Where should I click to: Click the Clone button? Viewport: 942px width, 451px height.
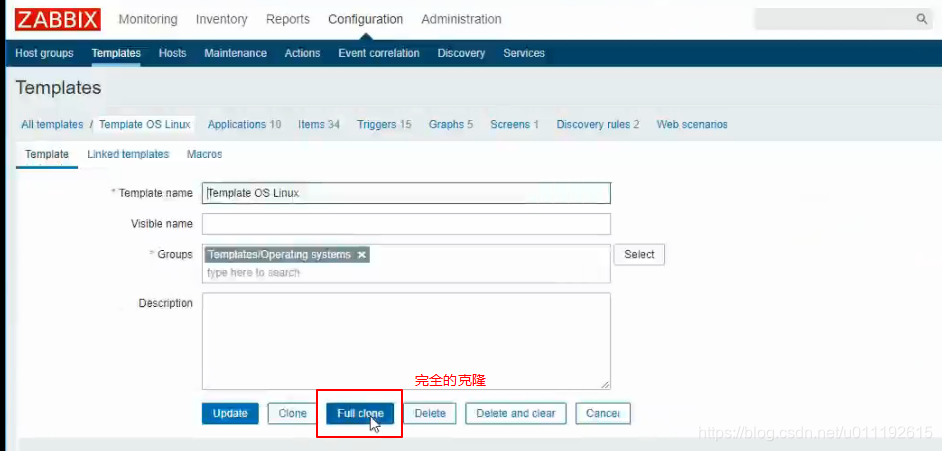click(293, 413)
